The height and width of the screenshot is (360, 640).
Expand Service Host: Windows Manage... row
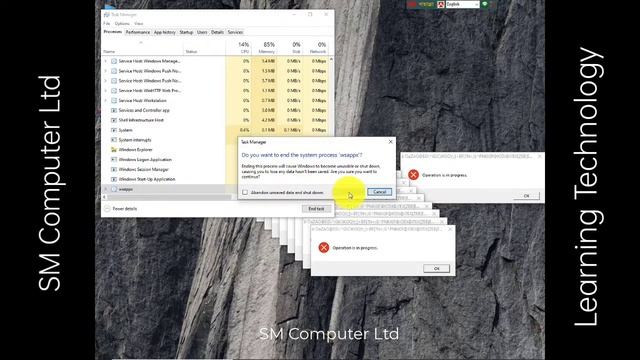[106, 61]
